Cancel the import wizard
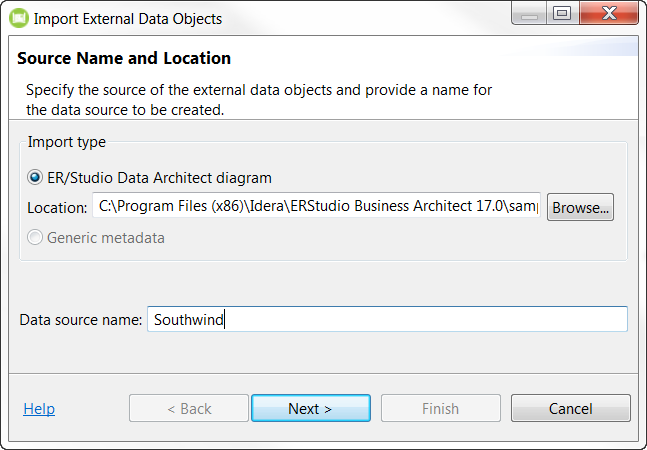The image size is (647, 450). pyautogui.click(x=571, y=408)
